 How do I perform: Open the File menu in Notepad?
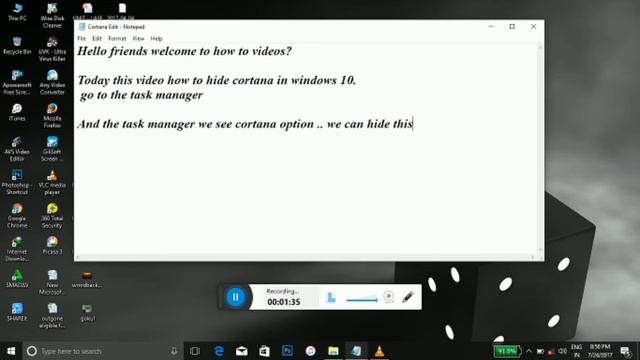82,38
